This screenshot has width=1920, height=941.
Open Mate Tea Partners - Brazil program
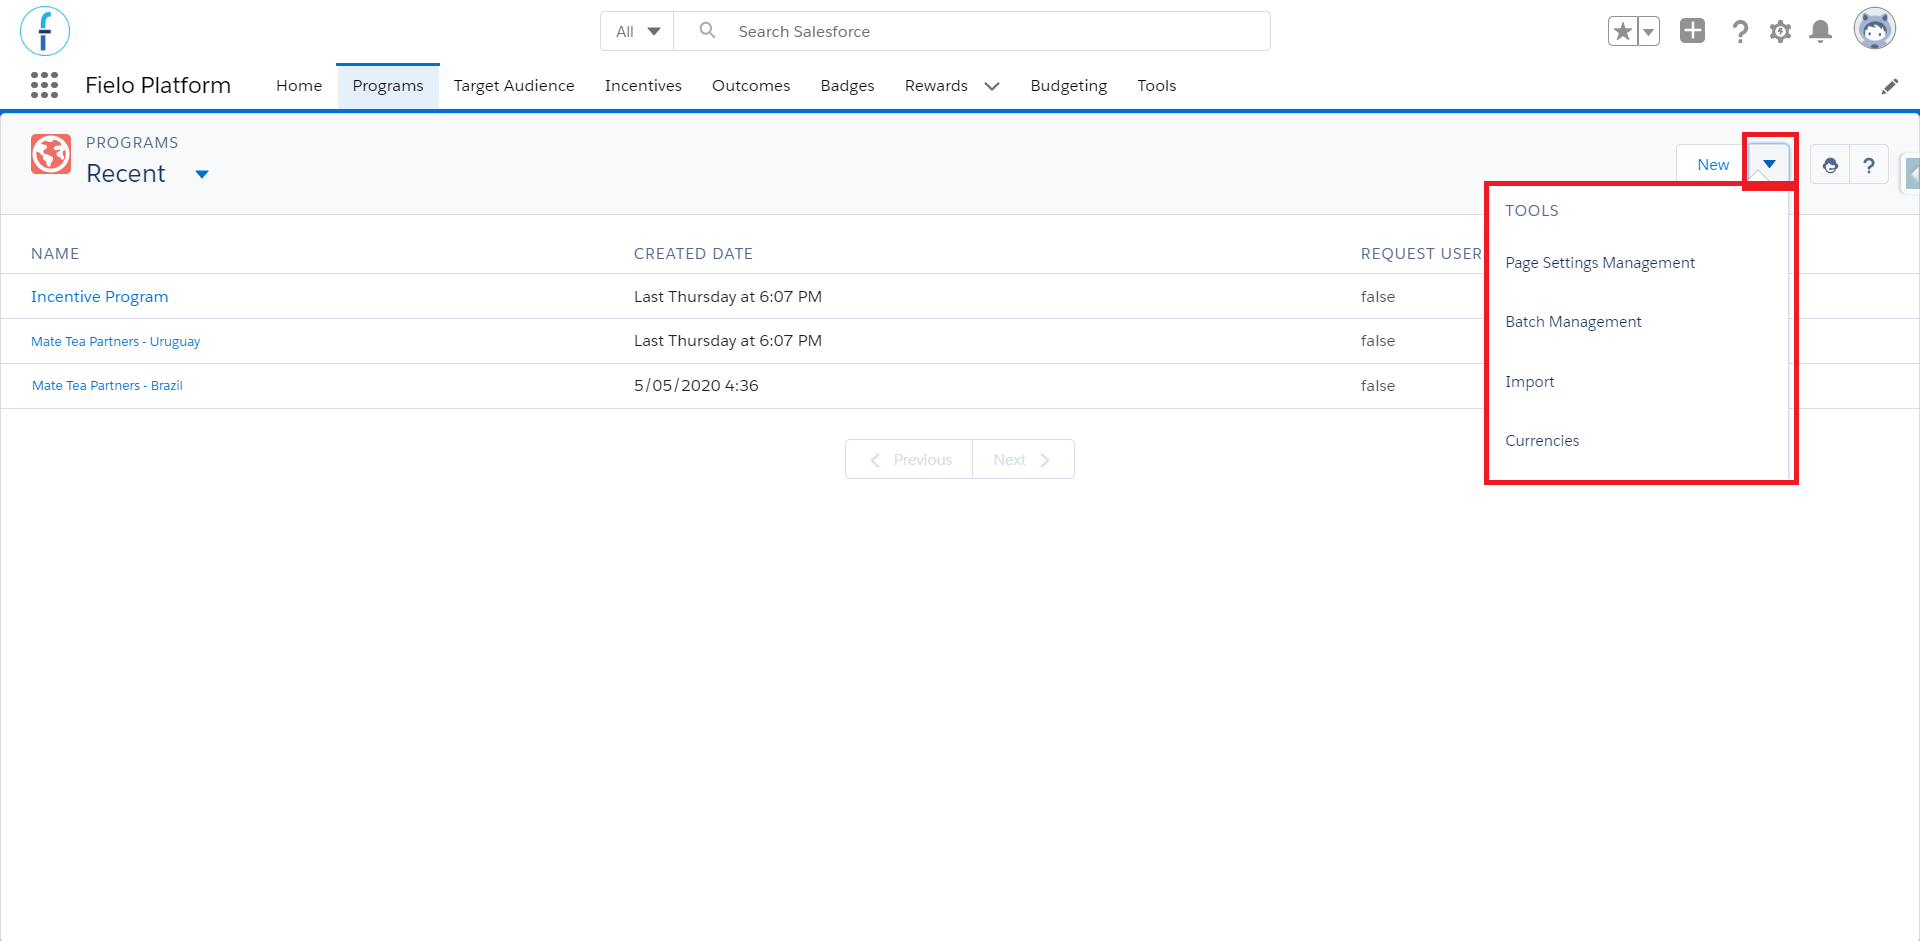(x=107, y=386)
